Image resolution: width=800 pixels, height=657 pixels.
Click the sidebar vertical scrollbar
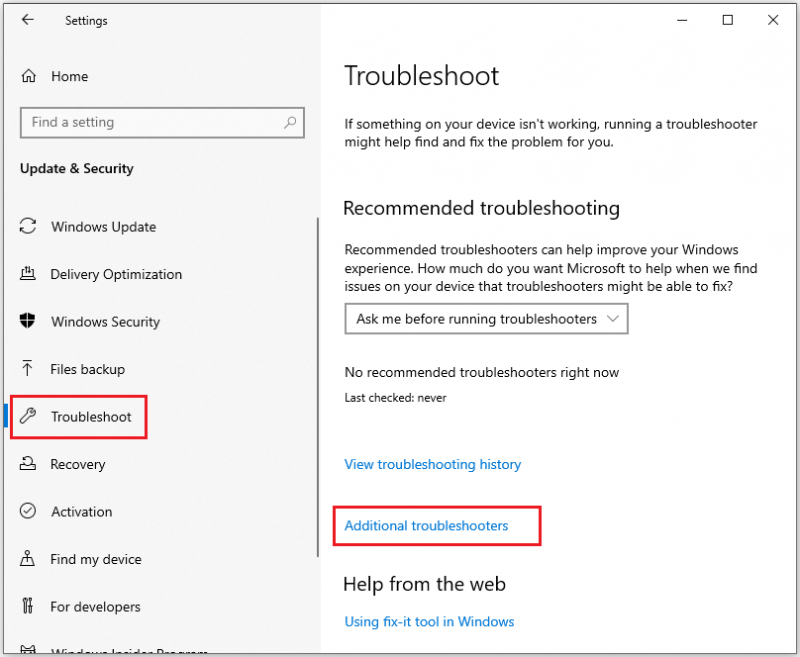point(317,388)
